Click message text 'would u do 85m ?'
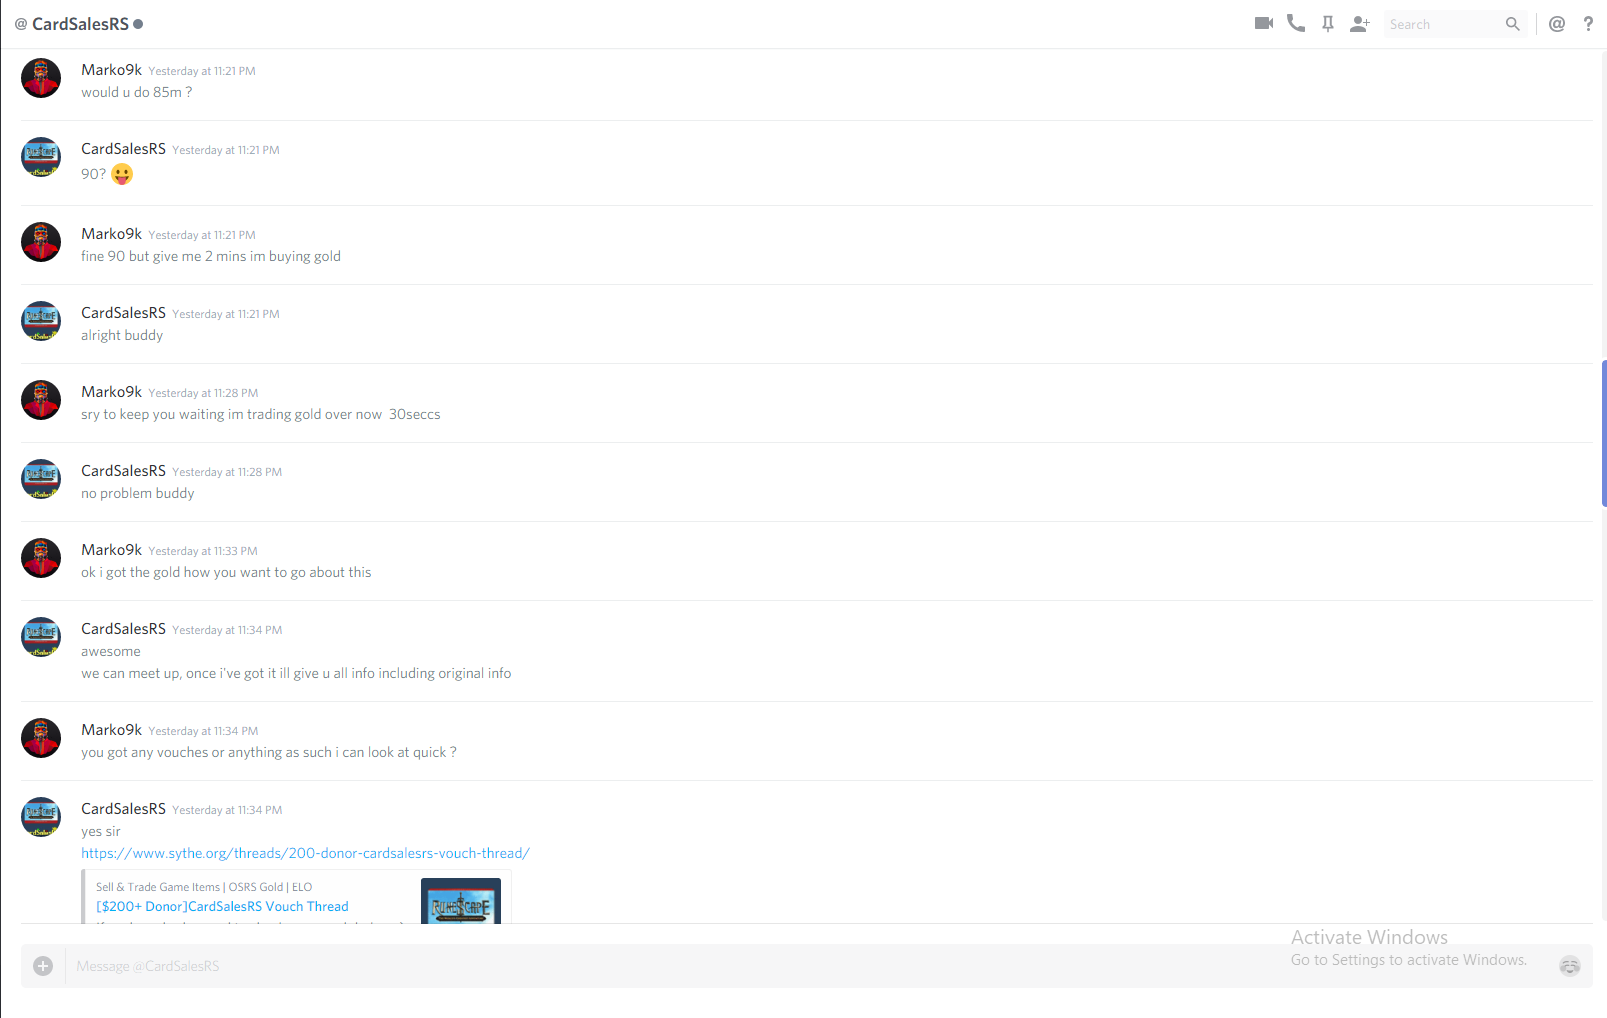The image size is (1607, 1018). point(137,92)
